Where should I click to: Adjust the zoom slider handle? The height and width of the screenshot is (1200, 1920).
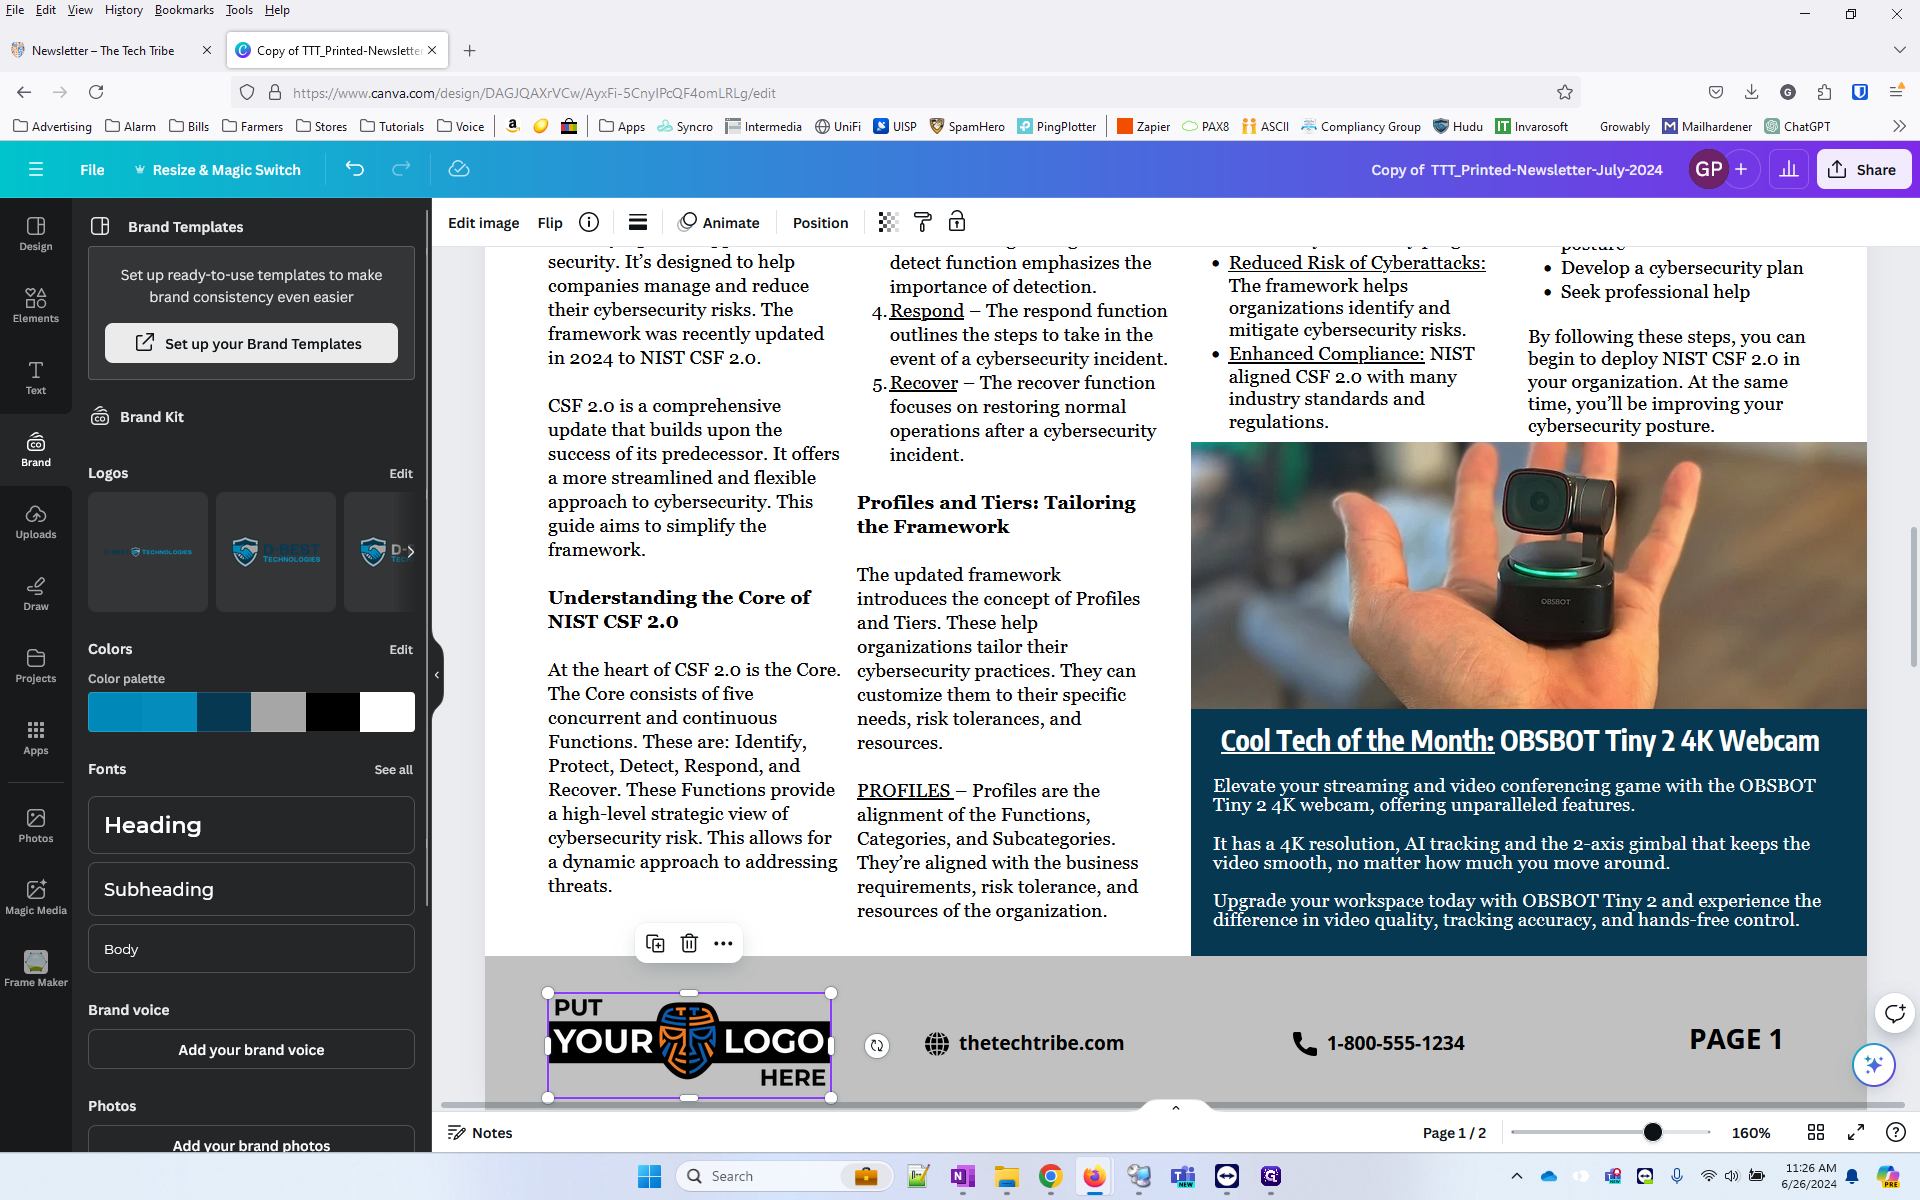(1652, 1132)
